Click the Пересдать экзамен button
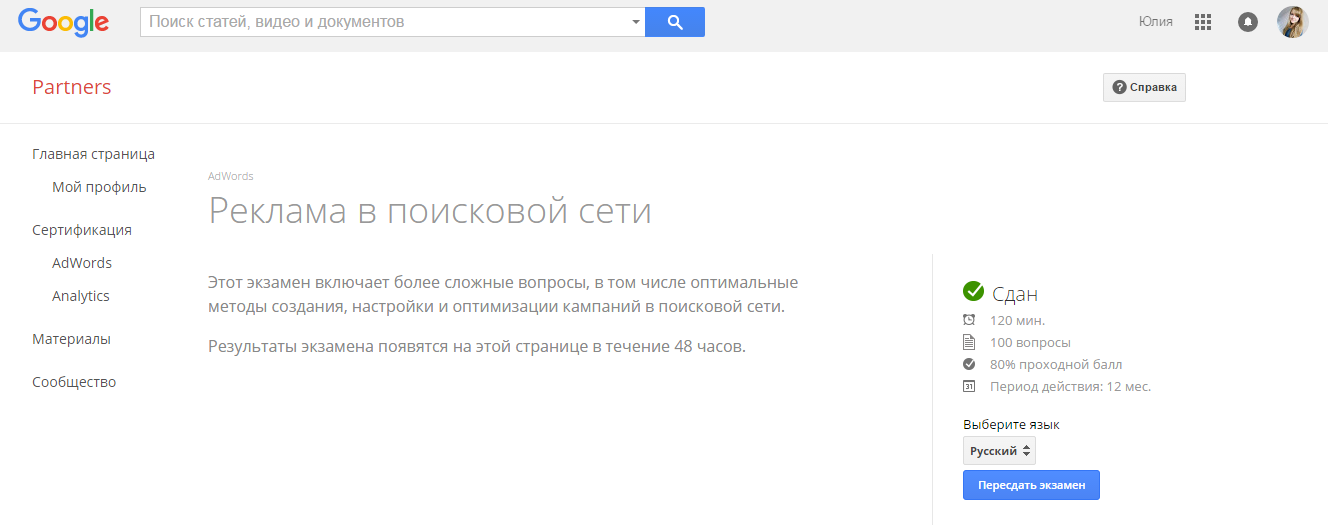Viewport: 1328px width, 525px height. click(1031, 485)
